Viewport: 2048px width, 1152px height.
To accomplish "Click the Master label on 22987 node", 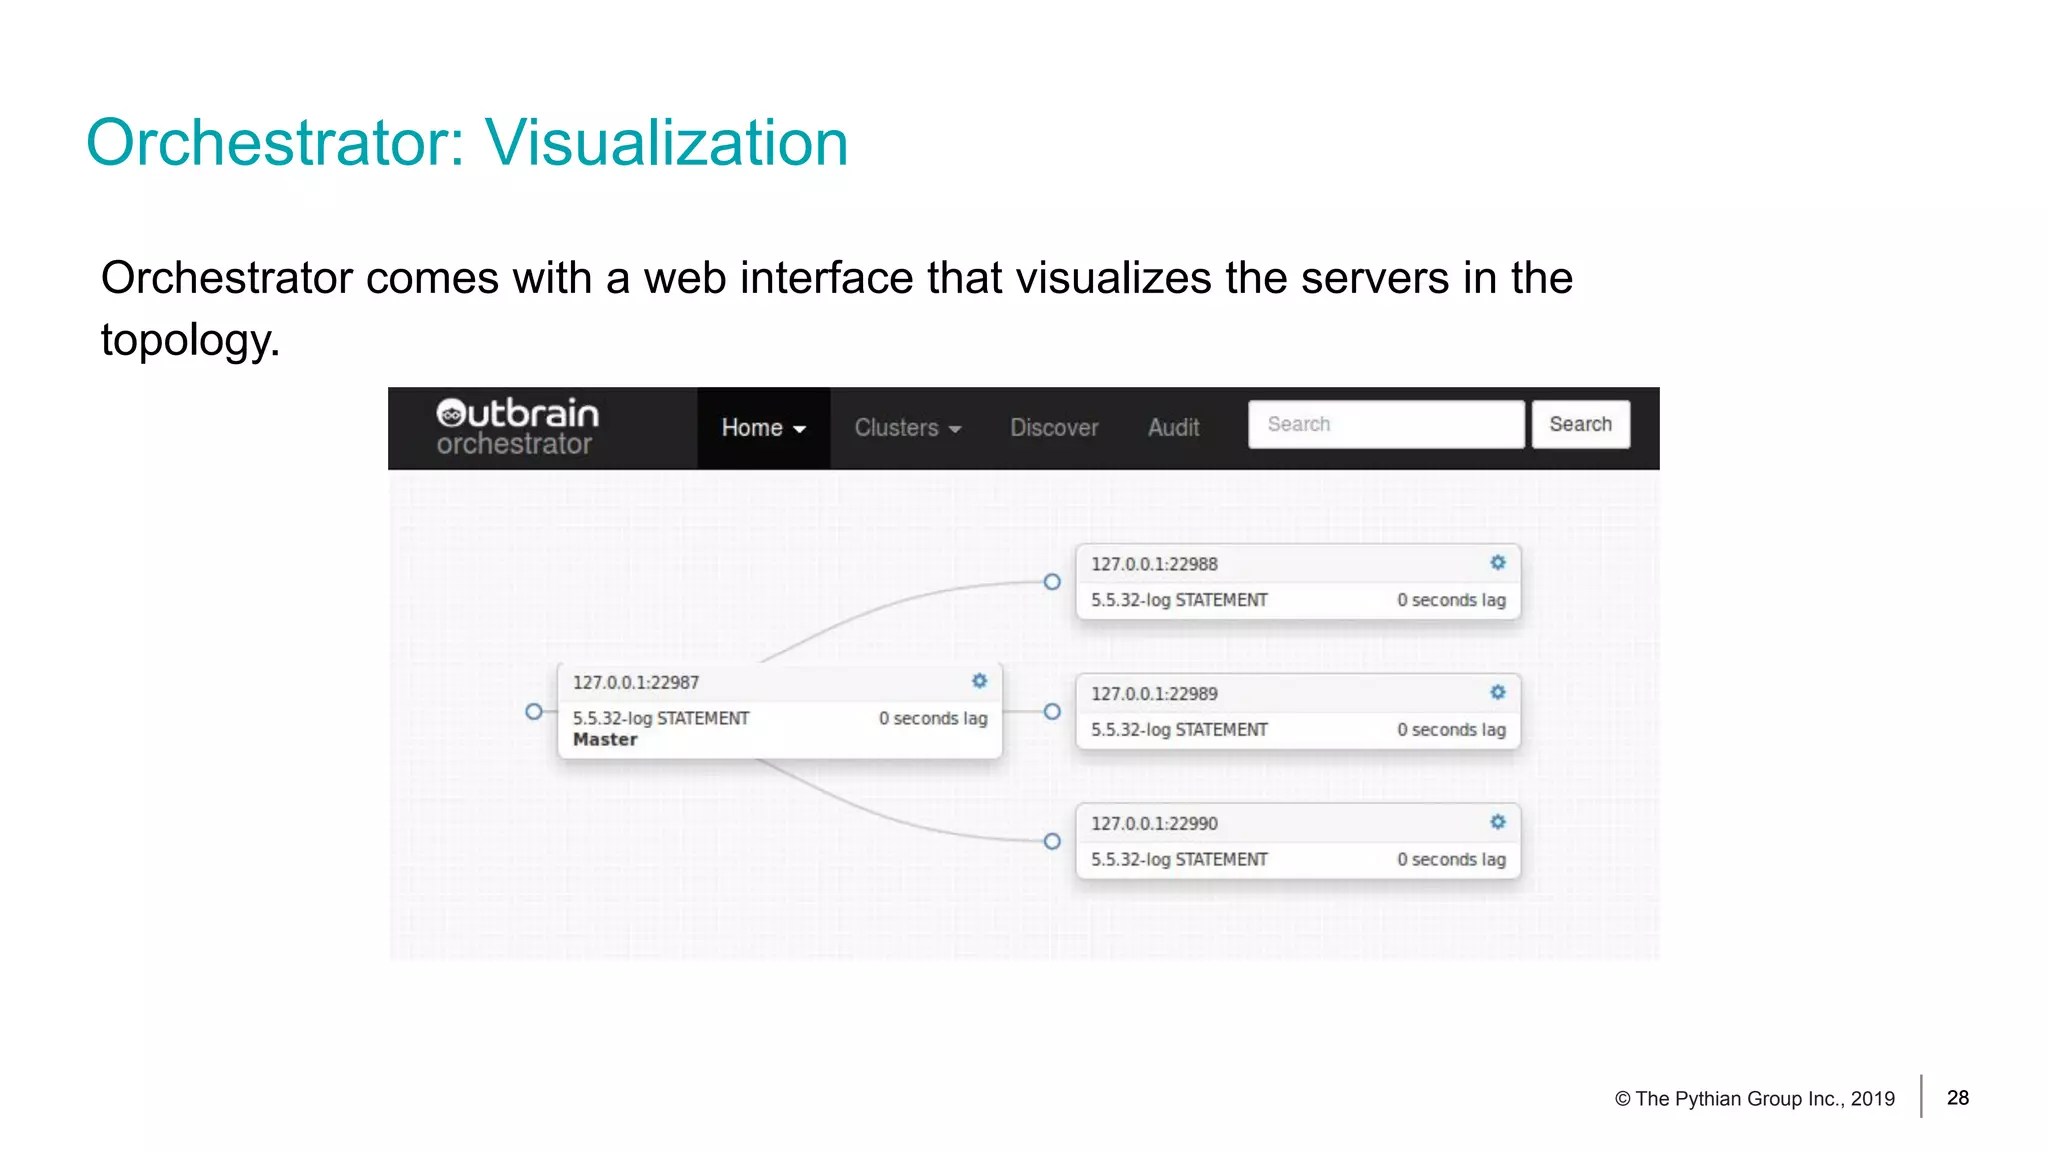I will (605, 740).
